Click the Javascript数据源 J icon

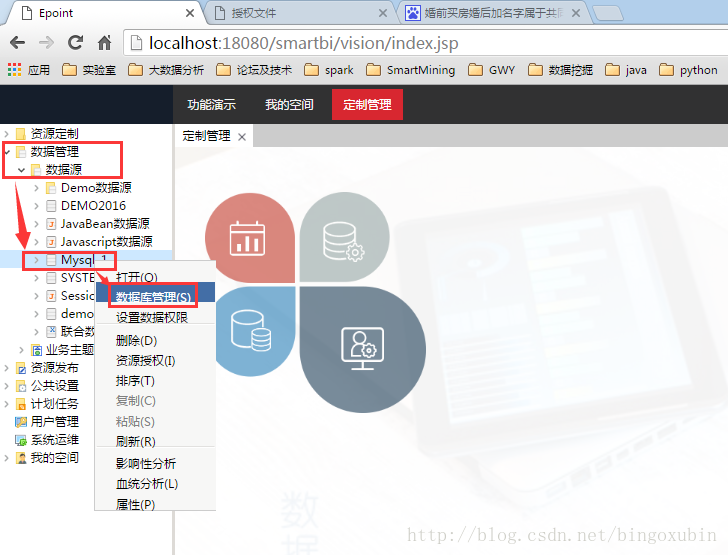click(x=52, y=242)
